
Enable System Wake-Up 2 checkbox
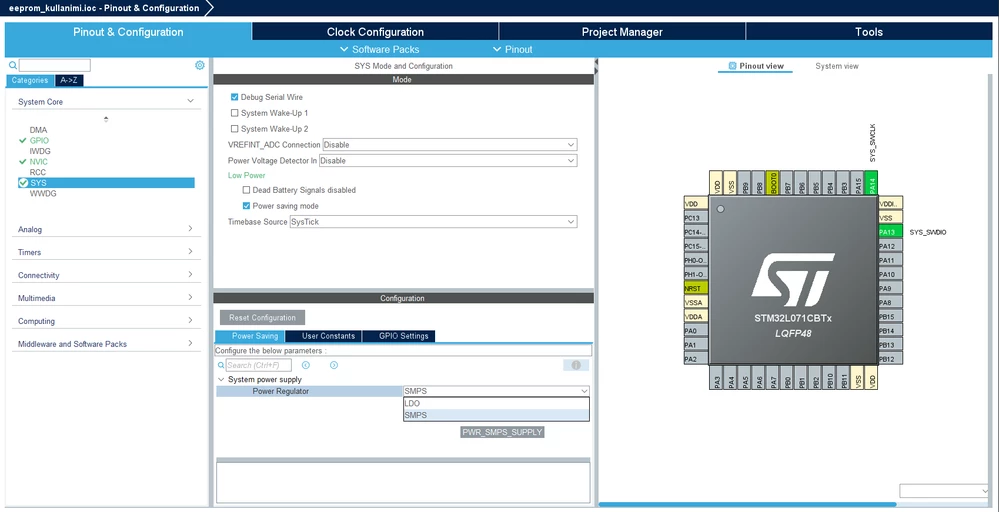pos(234,129)
